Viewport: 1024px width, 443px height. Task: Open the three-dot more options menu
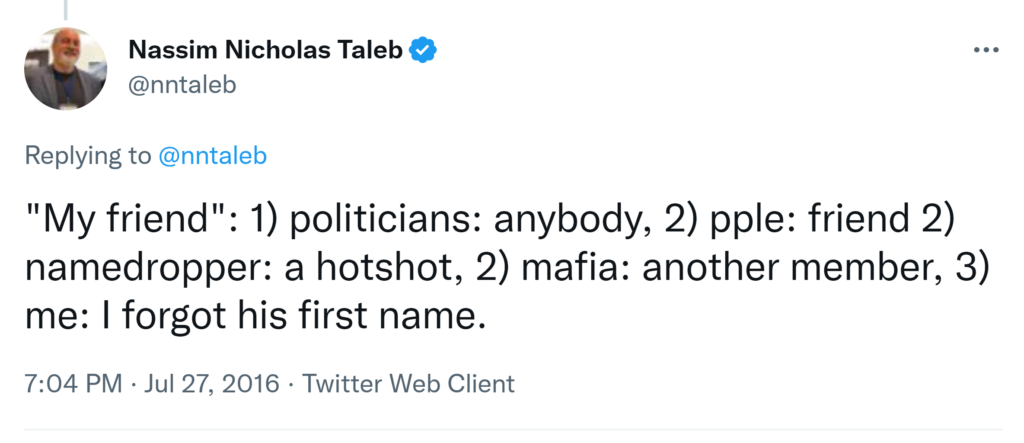[985, 50]
